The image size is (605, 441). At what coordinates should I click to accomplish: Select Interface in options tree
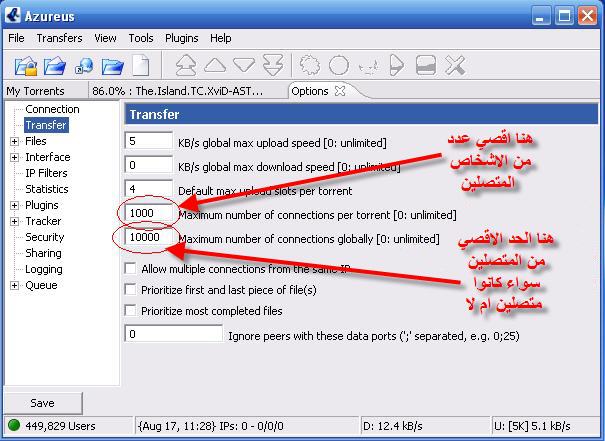click(48, 157)
